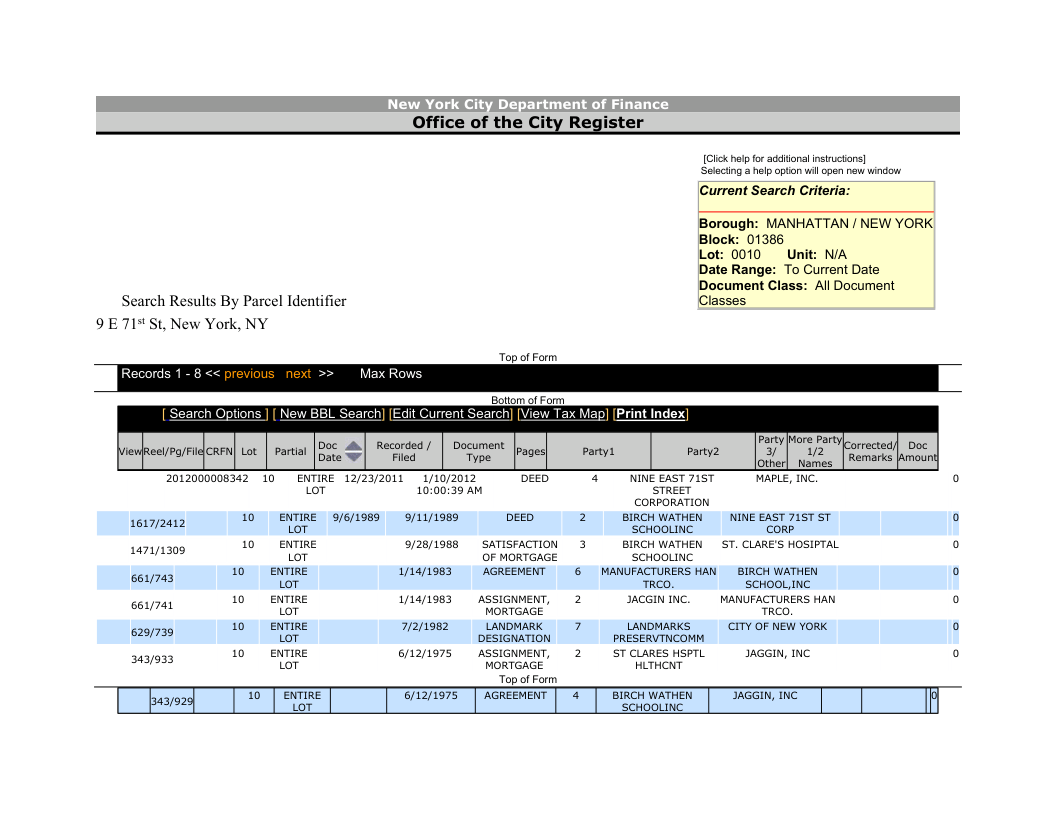Screen dimensions: 1056x816
Task: Click the Office of the City Register title
Action: click(527, 123)
